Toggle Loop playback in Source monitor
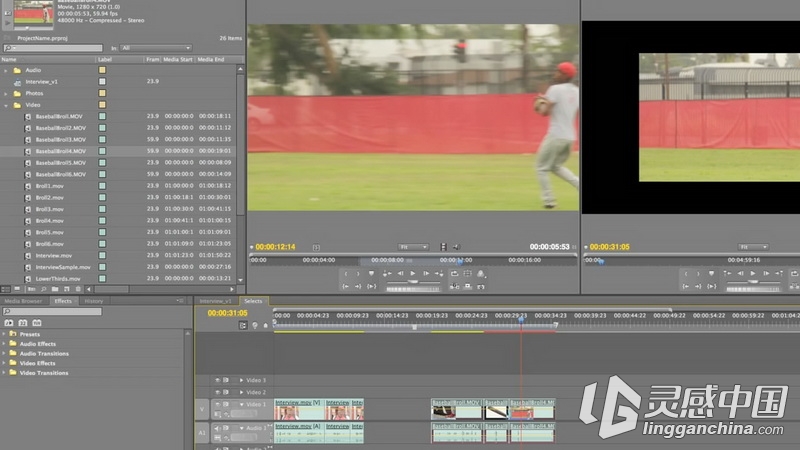Image resolution: width=800 pixels, height=450 pixels. [x=454, y=273]
